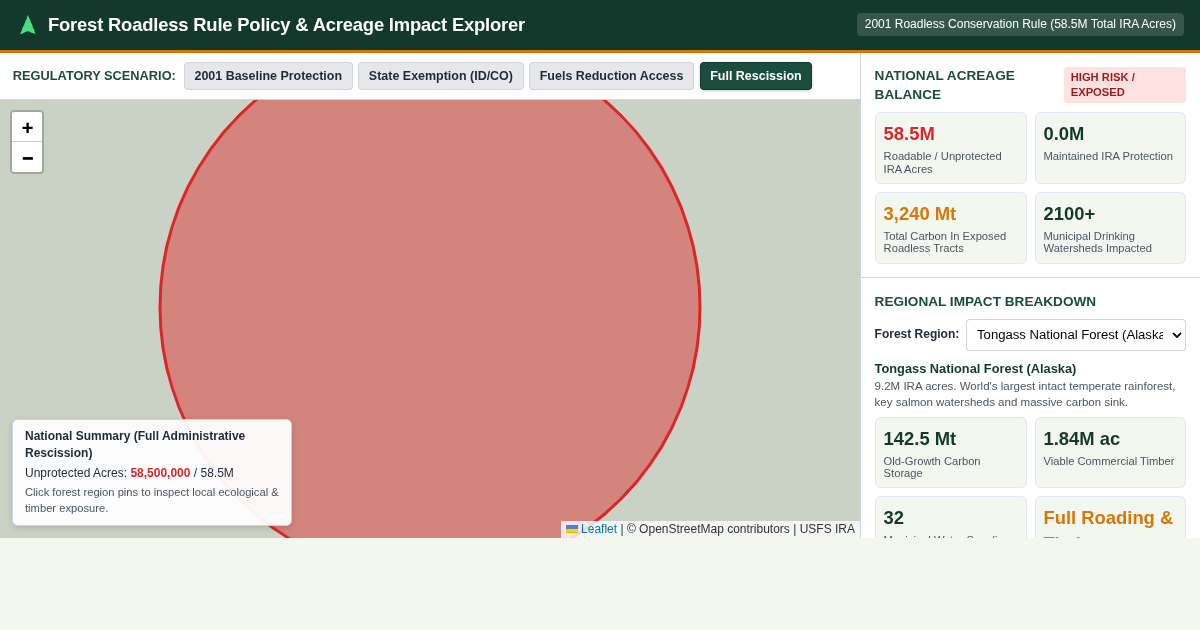
Task: Click the National Summary info box
Action: pos(152,472)
